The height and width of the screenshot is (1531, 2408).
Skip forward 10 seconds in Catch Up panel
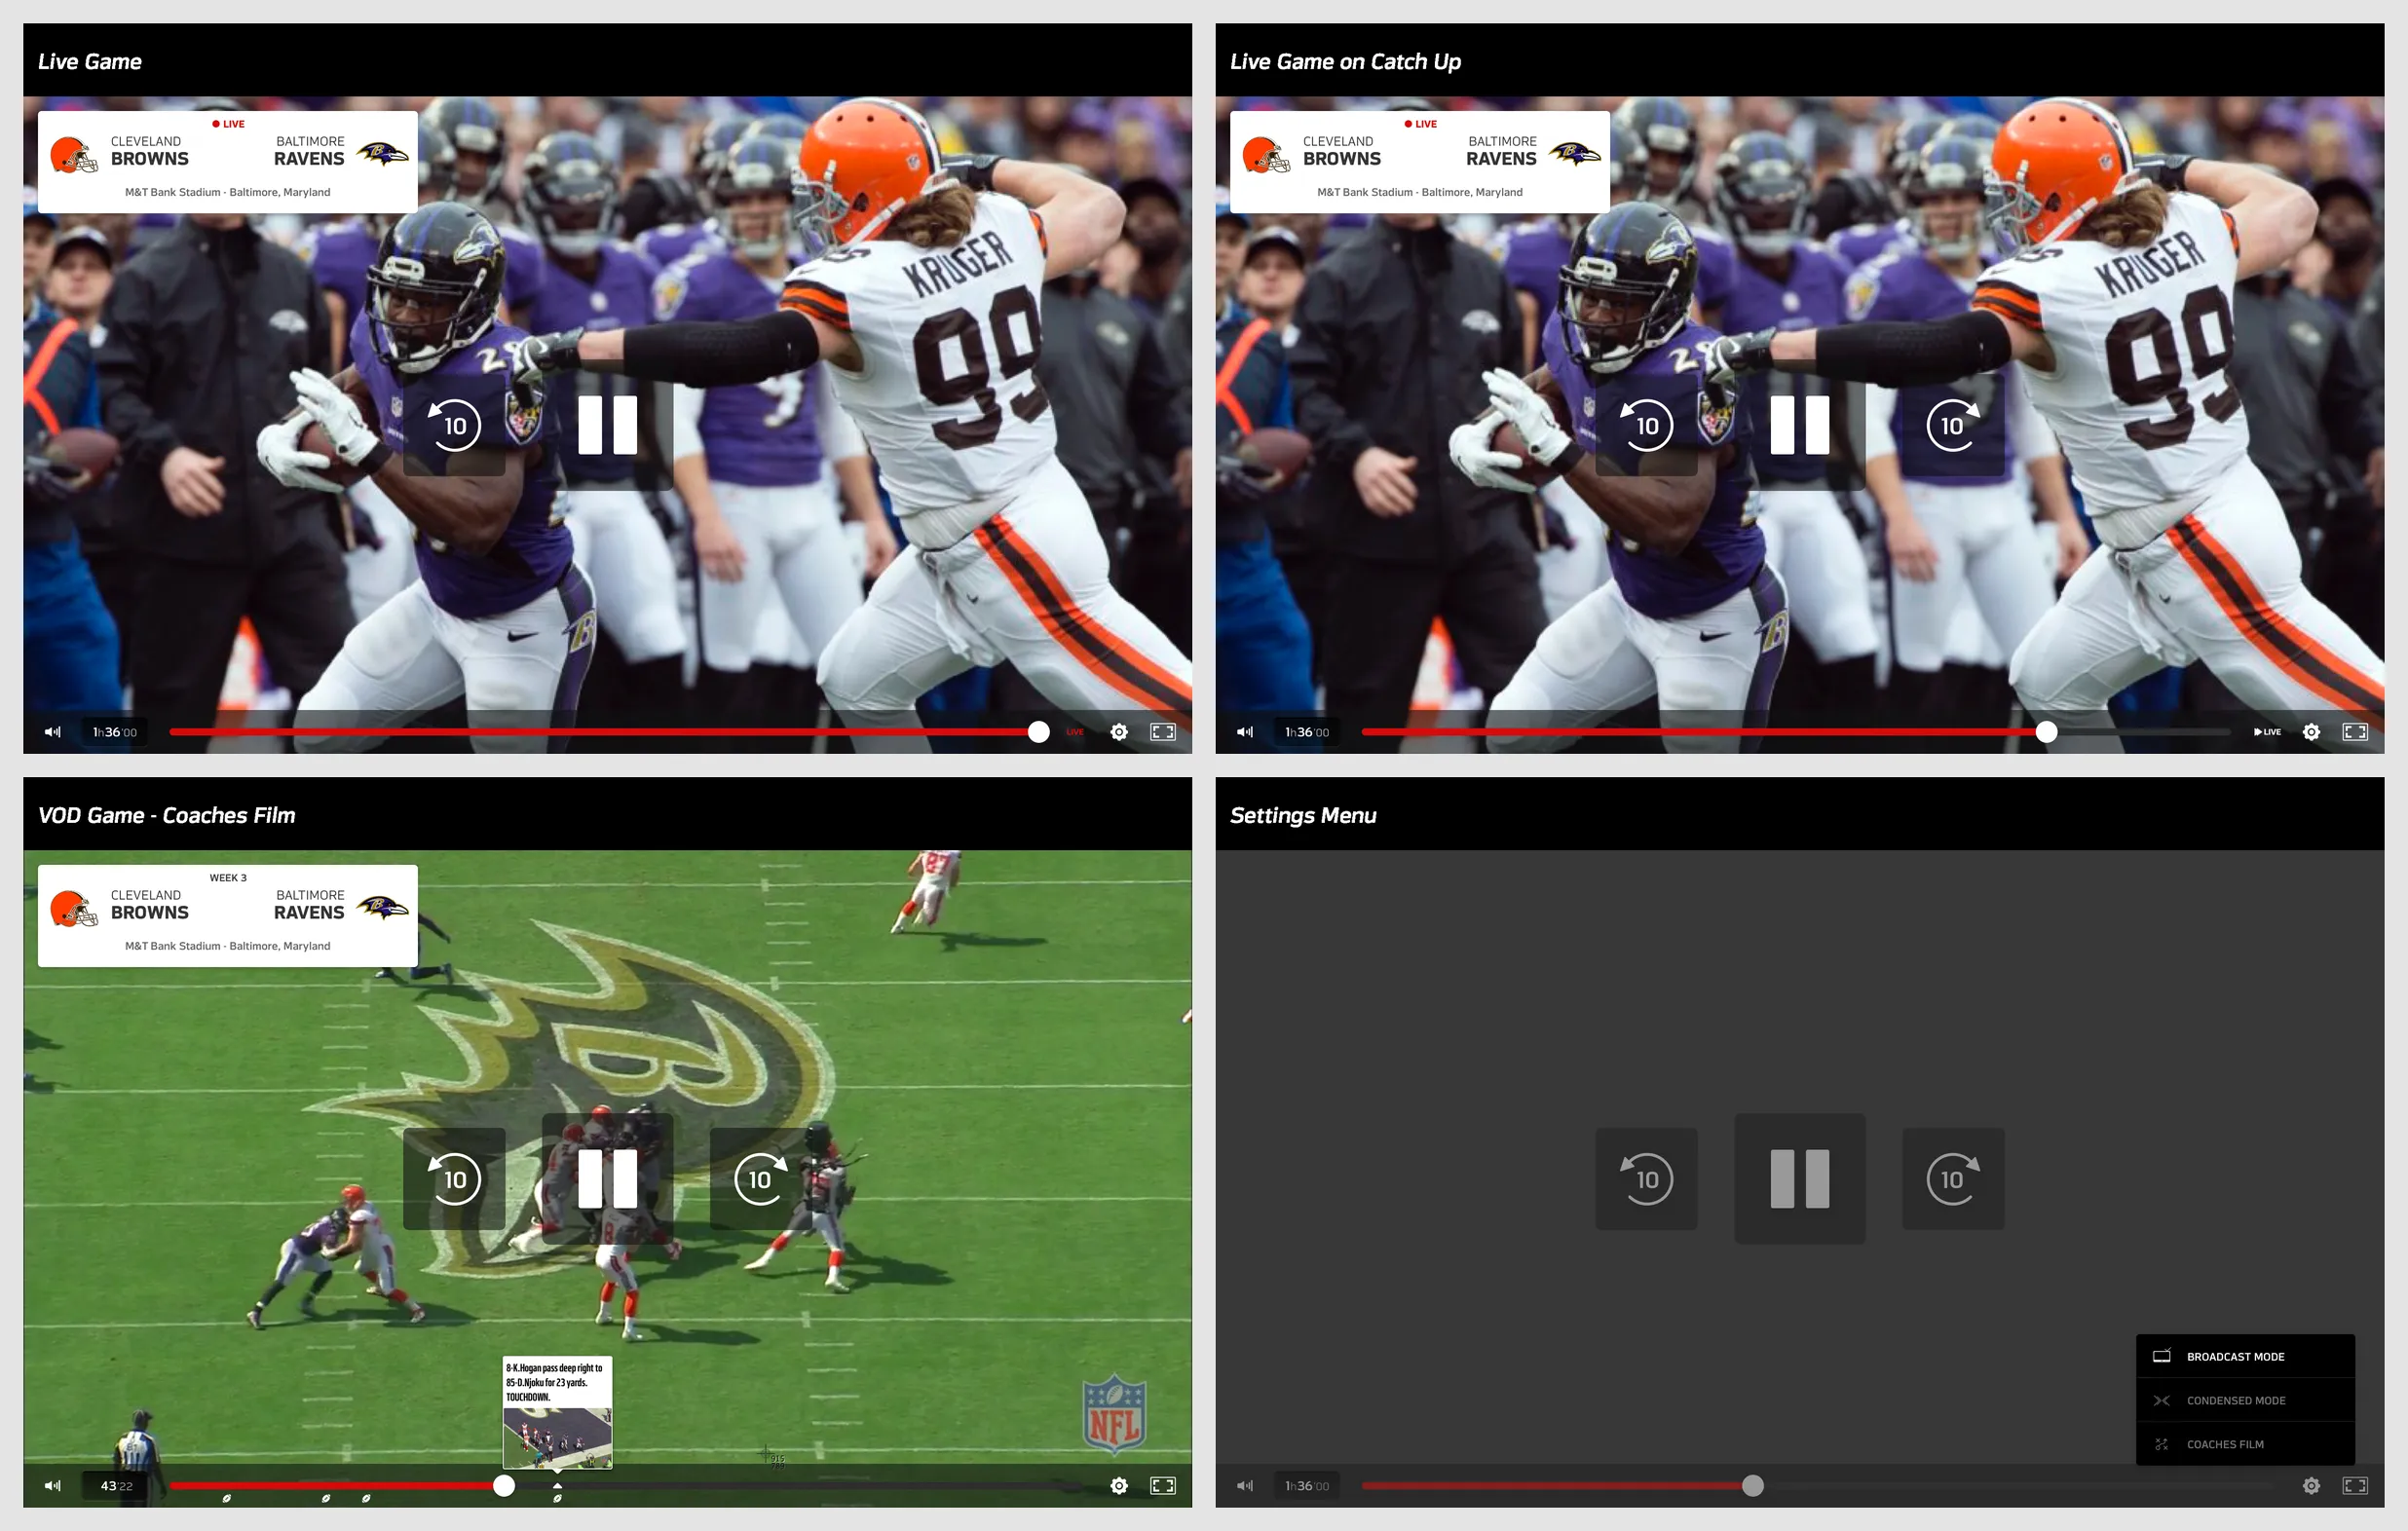(1952, 425)
